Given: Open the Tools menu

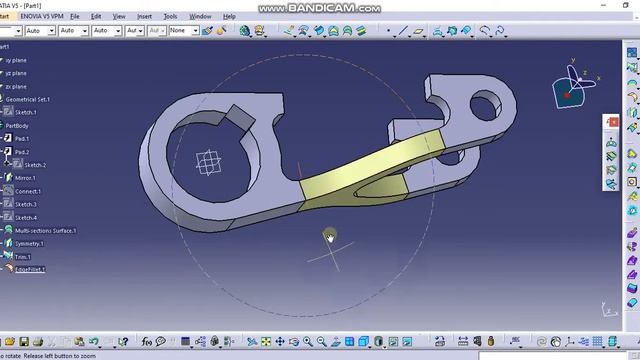Looking at the screenshot, I should (x=170, y=16).
